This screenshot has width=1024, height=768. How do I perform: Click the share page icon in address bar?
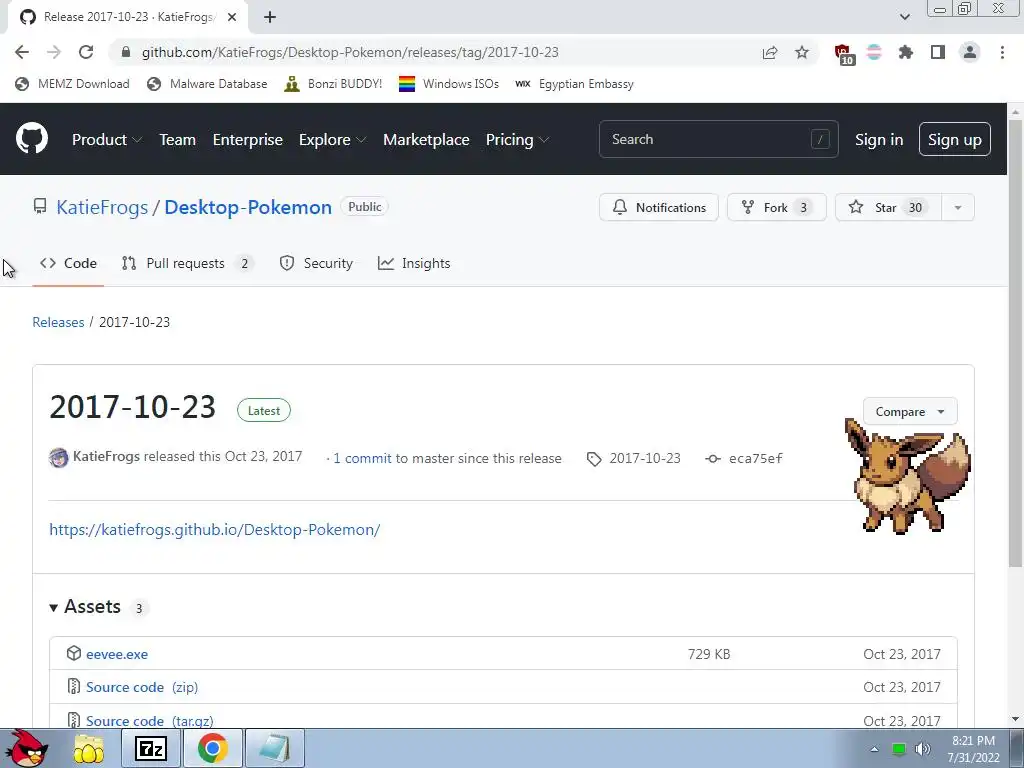pyautogui.click(x=770, y=52)
